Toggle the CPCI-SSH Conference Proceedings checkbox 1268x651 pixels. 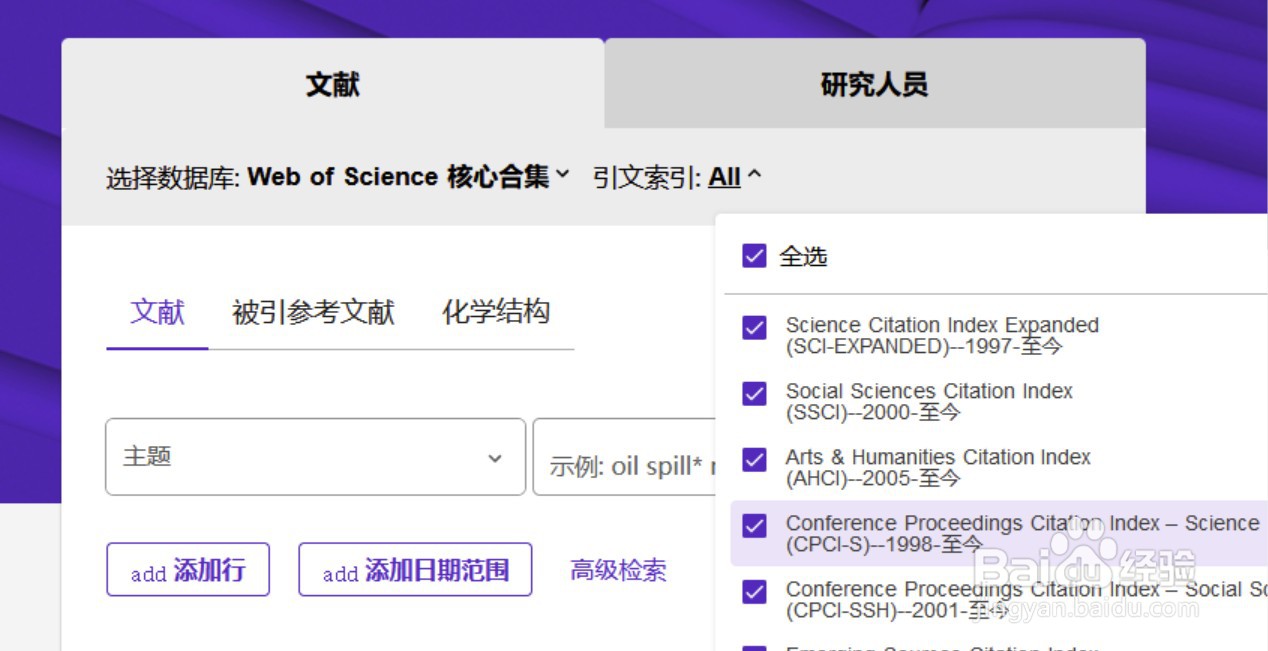(x=754, y=592)
